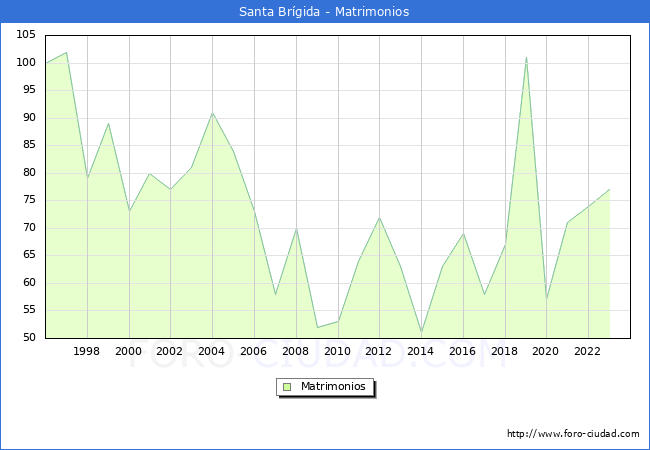Click the x-axis year 2020
The height and width of the screenshot is (450, 650).
546,351
